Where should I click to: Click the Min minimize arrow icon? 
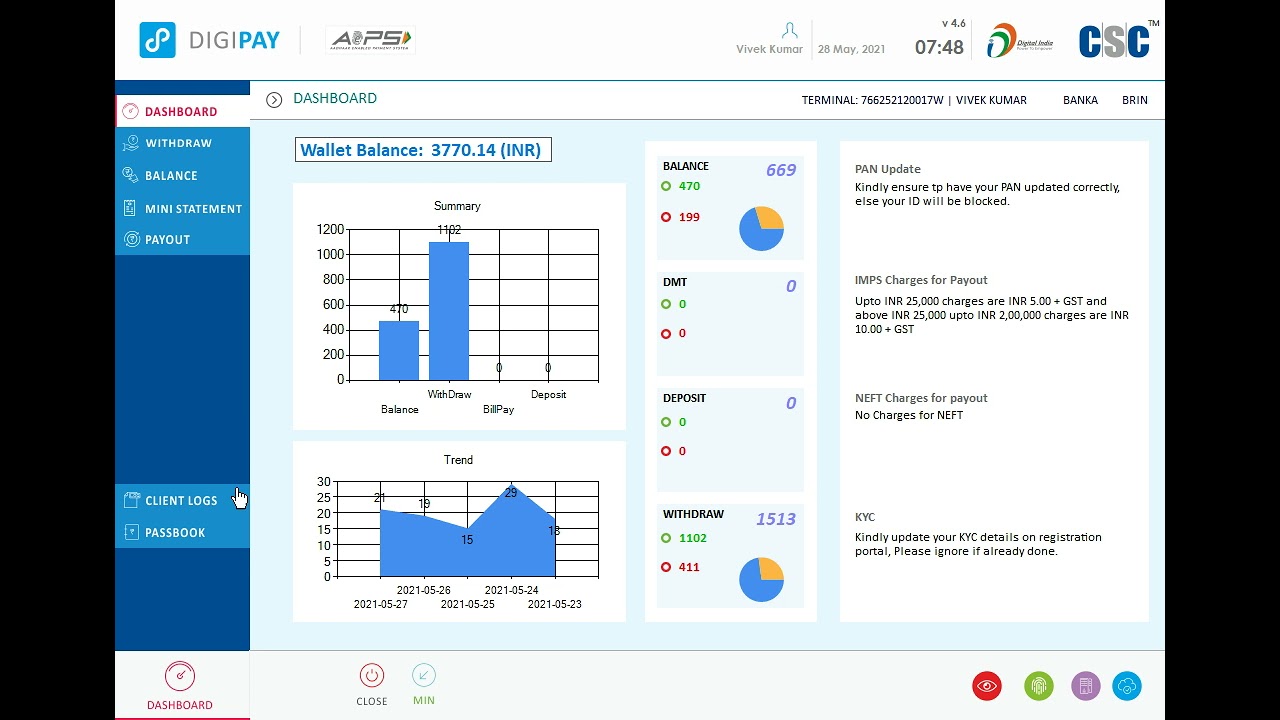click(x=424, y=675)
